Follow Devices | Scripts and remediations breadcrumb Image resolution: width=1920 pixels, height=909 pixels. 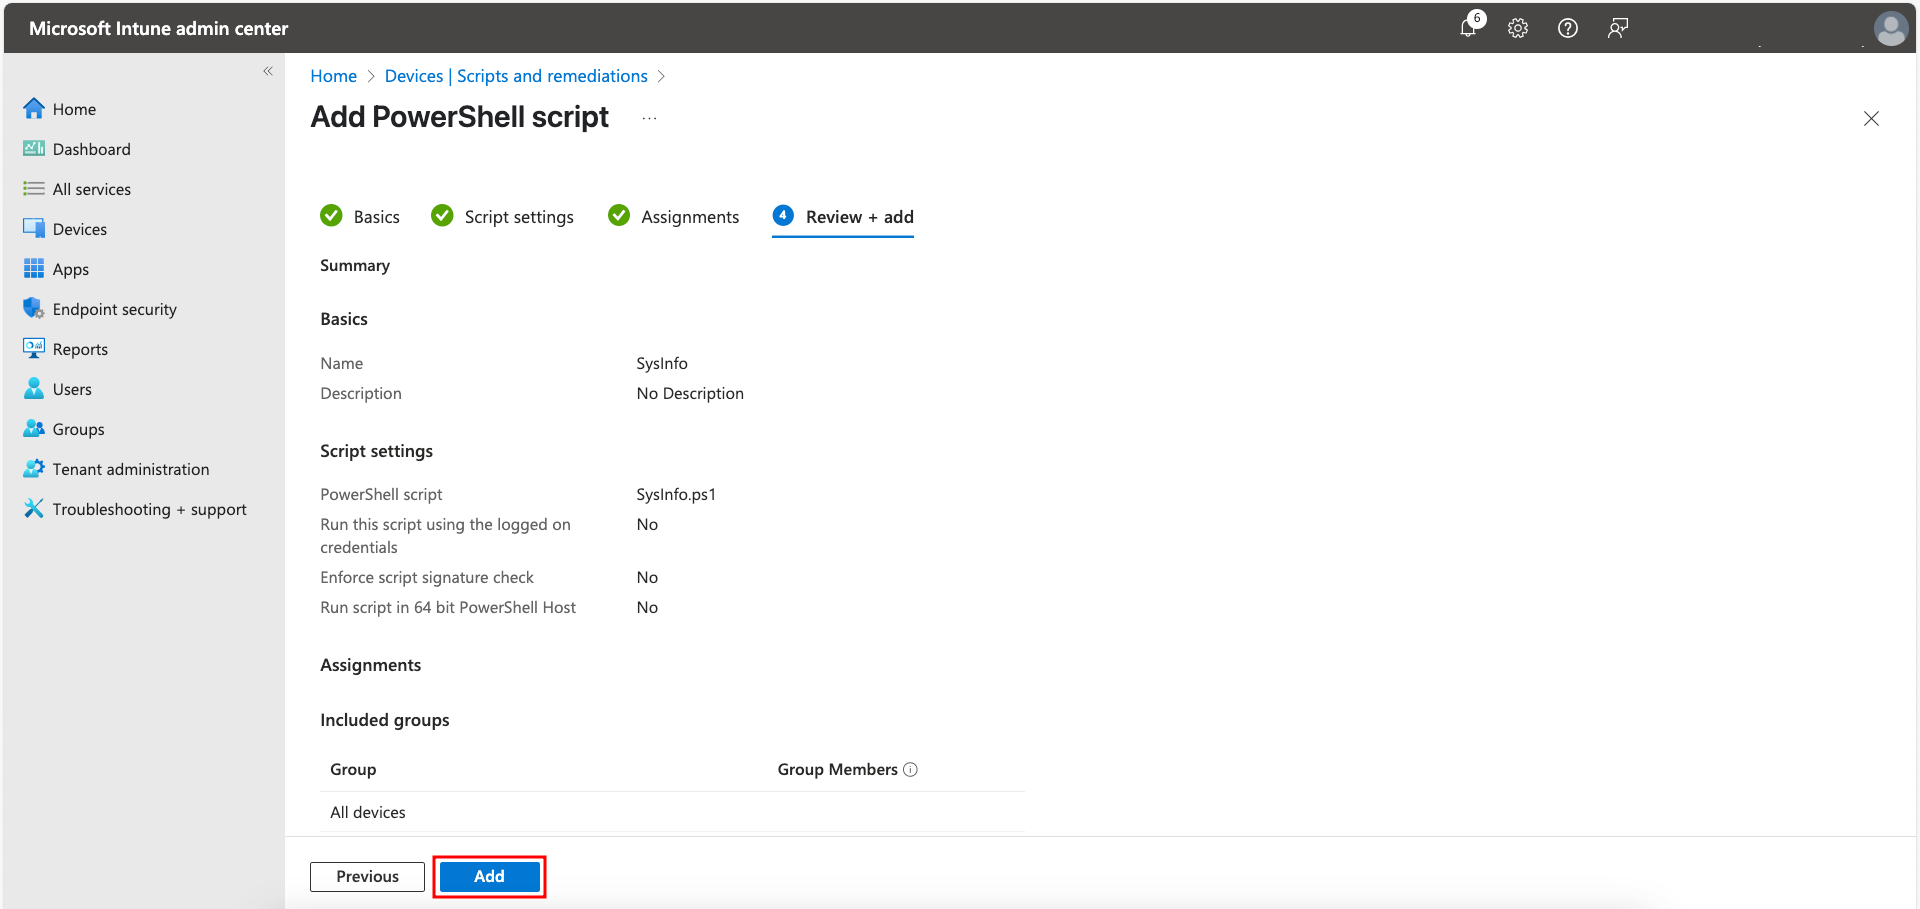tap(516, 76)
